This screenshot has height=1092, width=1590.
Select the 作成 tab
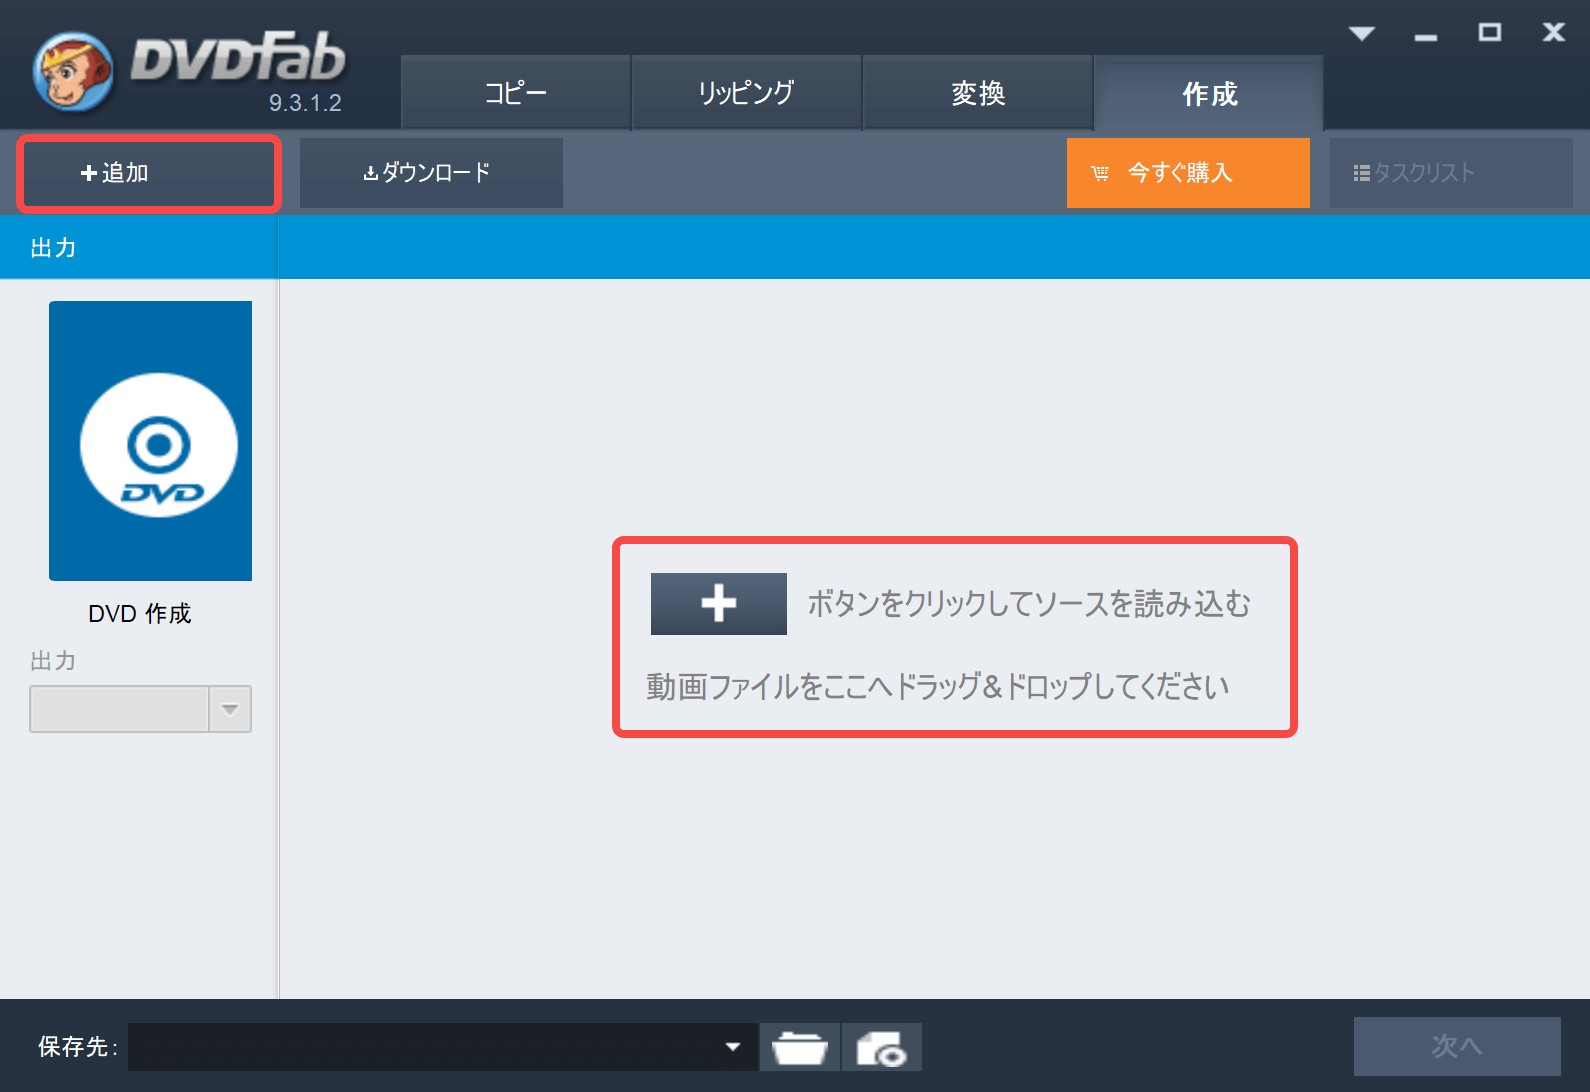click(1209, 93)
